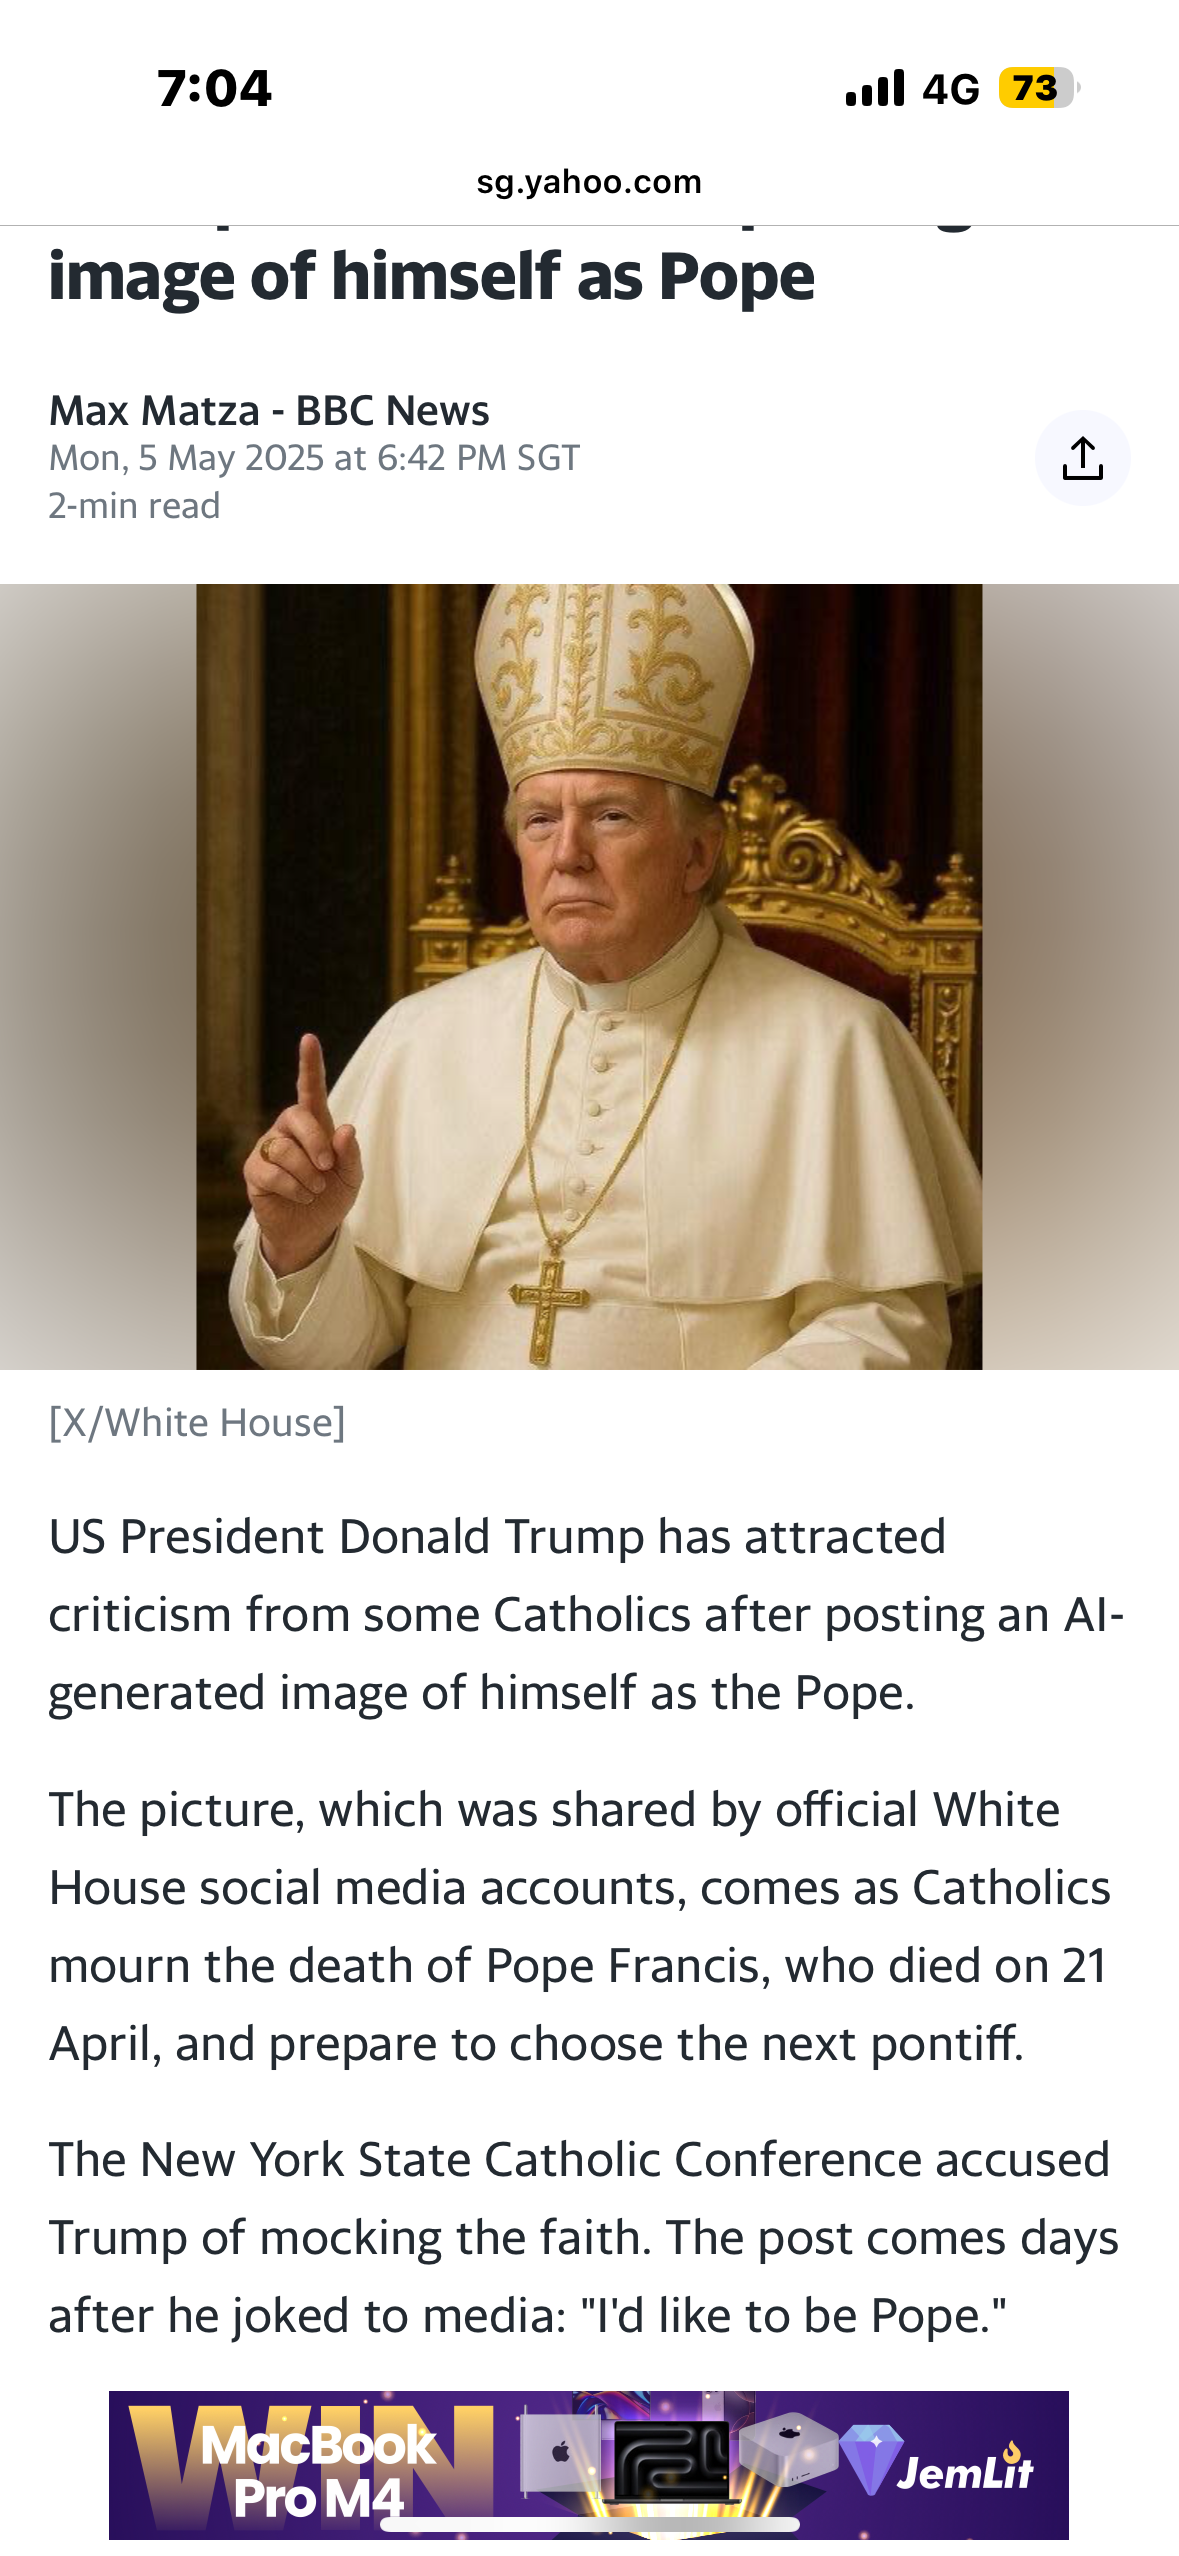The height and width of the screenshot is (2556, 1179).
Task: Tap the paragraph about Pope Francis death
Action: (x=580, y=1926)
